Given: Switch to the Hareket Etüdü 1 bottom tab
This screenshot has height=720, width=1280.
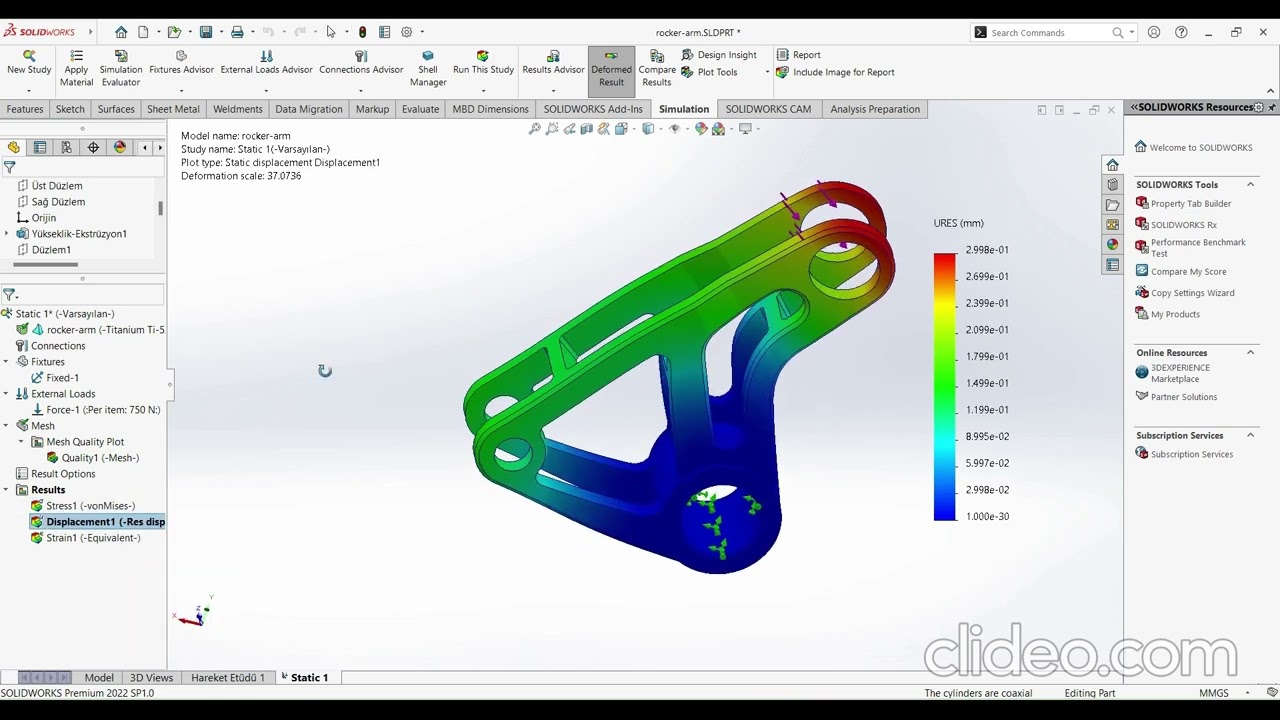Looking at the screenshot, I should pos(228,677).
